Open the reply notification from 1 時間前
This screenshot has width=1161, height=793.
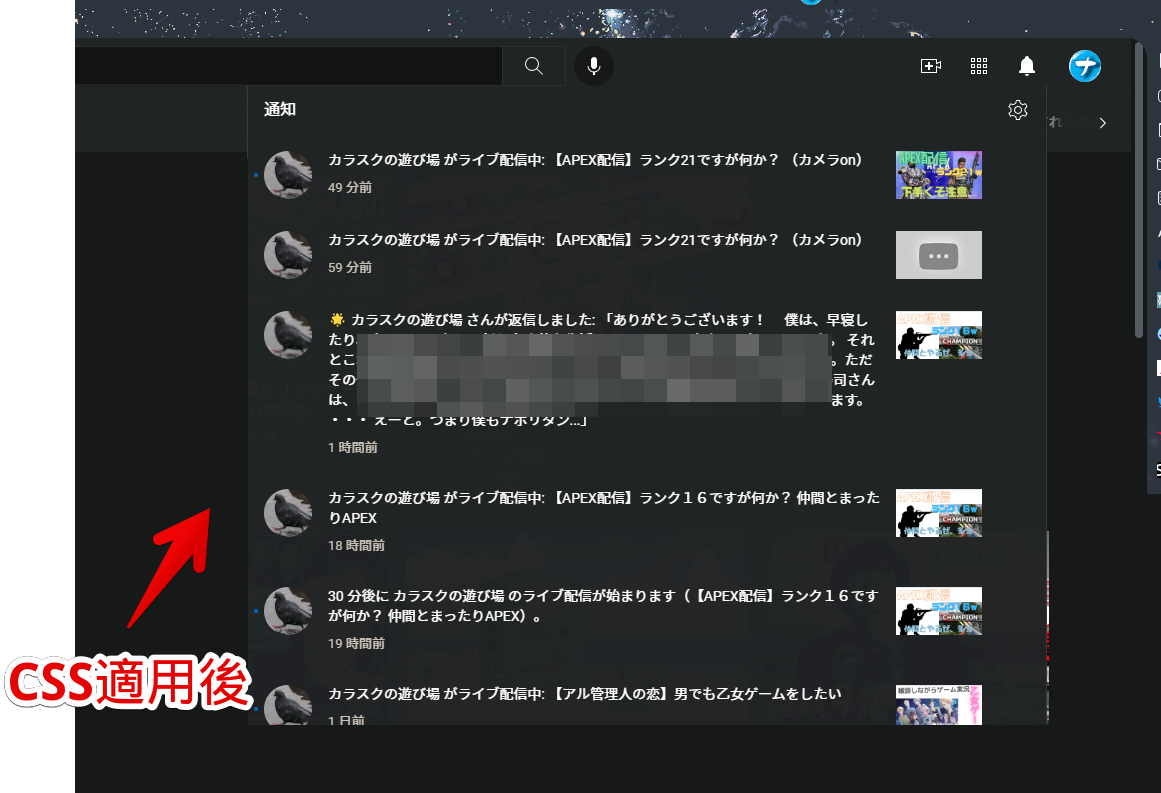tap(646, 384)
